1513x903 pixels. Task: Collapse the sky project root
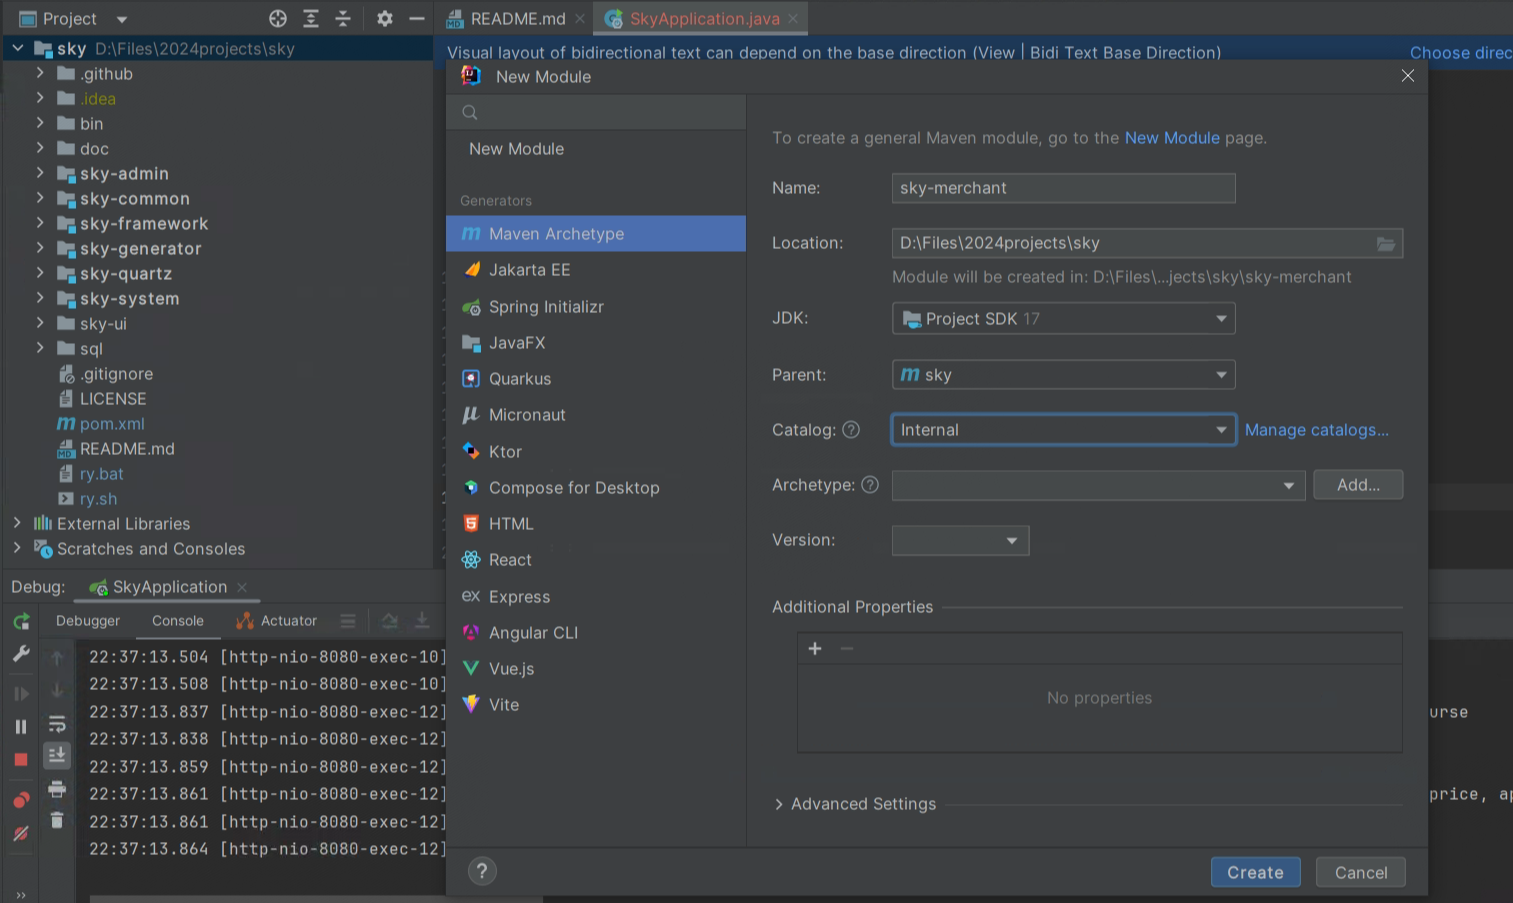[17, 48]
